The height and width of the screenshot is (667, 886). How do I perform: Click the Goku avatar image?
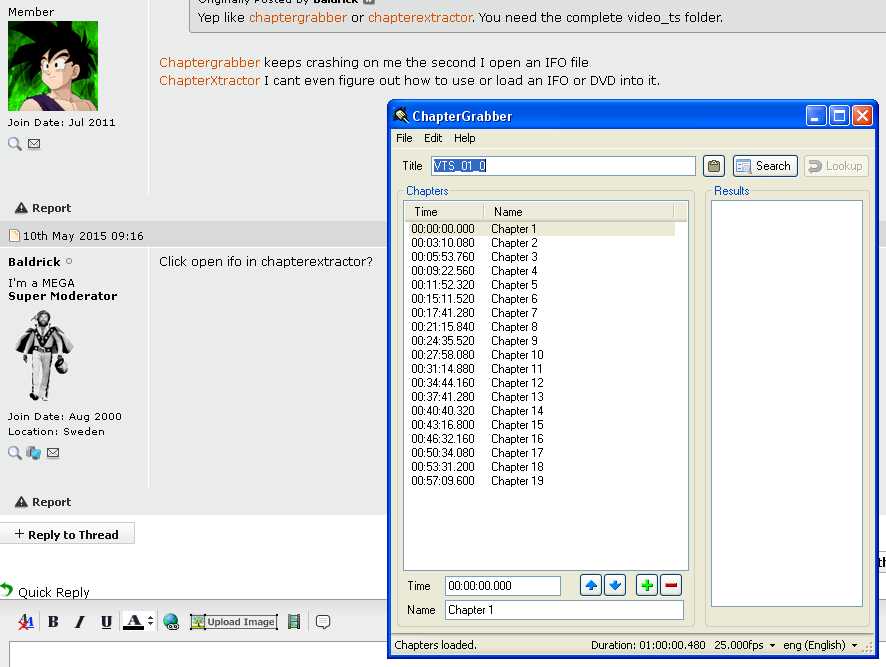pyautogui.click(x=53, y=66)
